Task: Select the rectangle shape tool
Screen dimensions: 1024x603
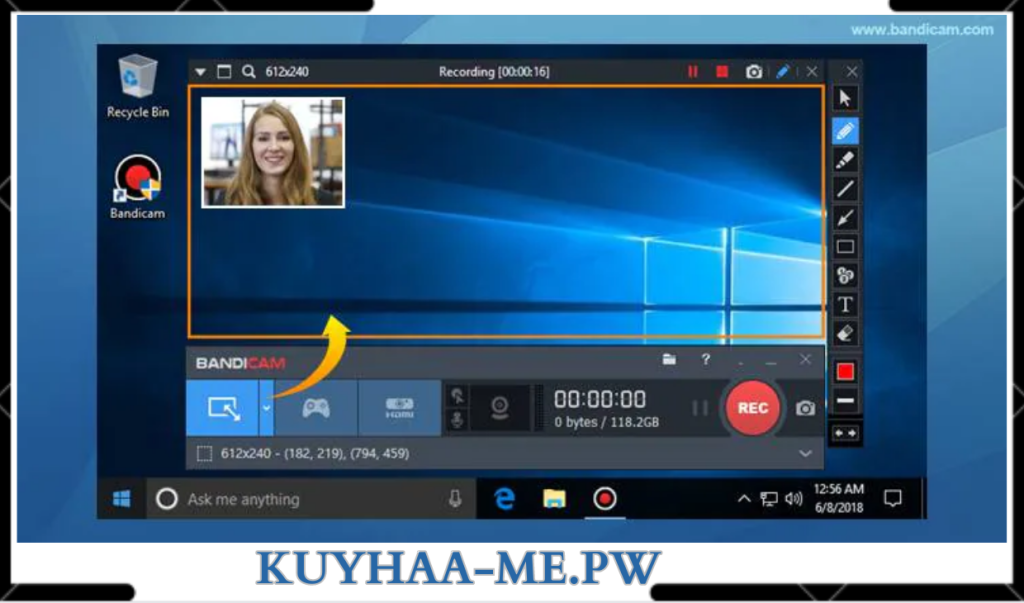Action: [845, 247]
